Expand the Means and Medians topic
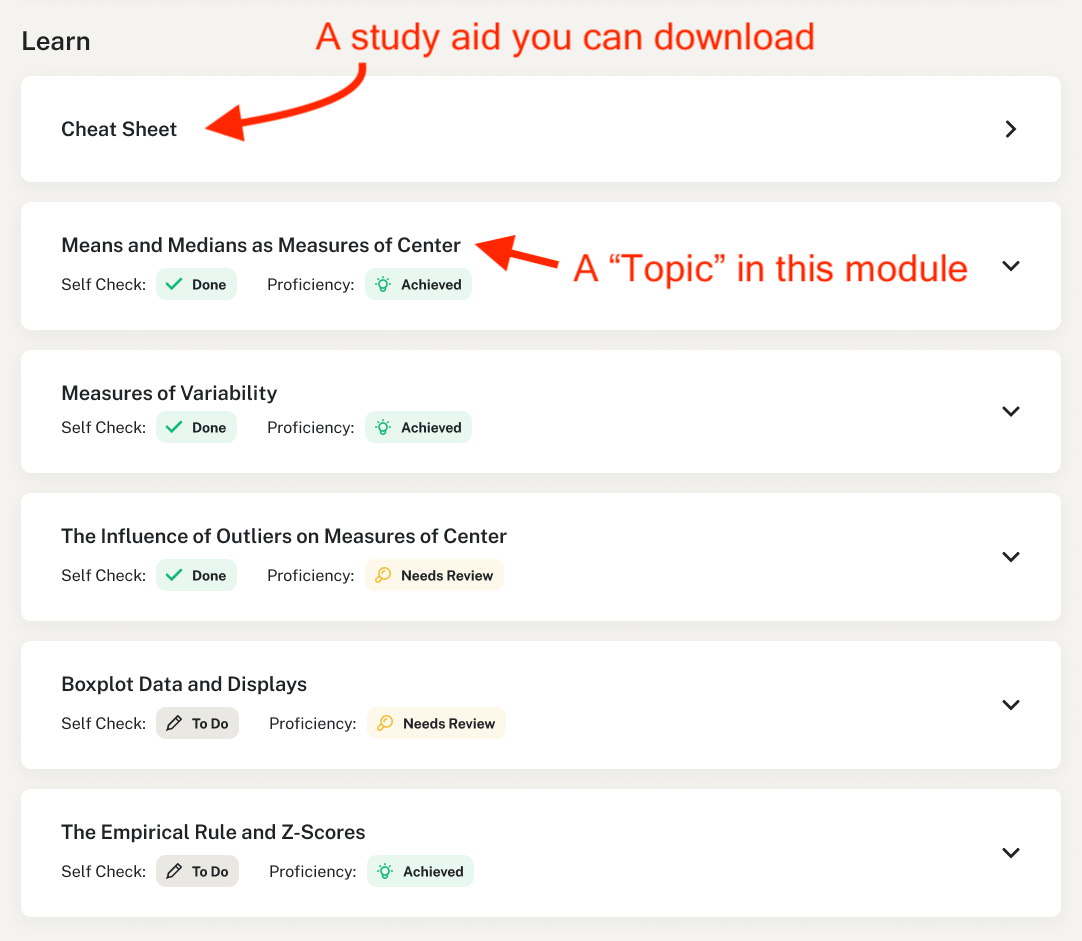The height and width of the screenshot is (941, 1082). [1010, 266]
